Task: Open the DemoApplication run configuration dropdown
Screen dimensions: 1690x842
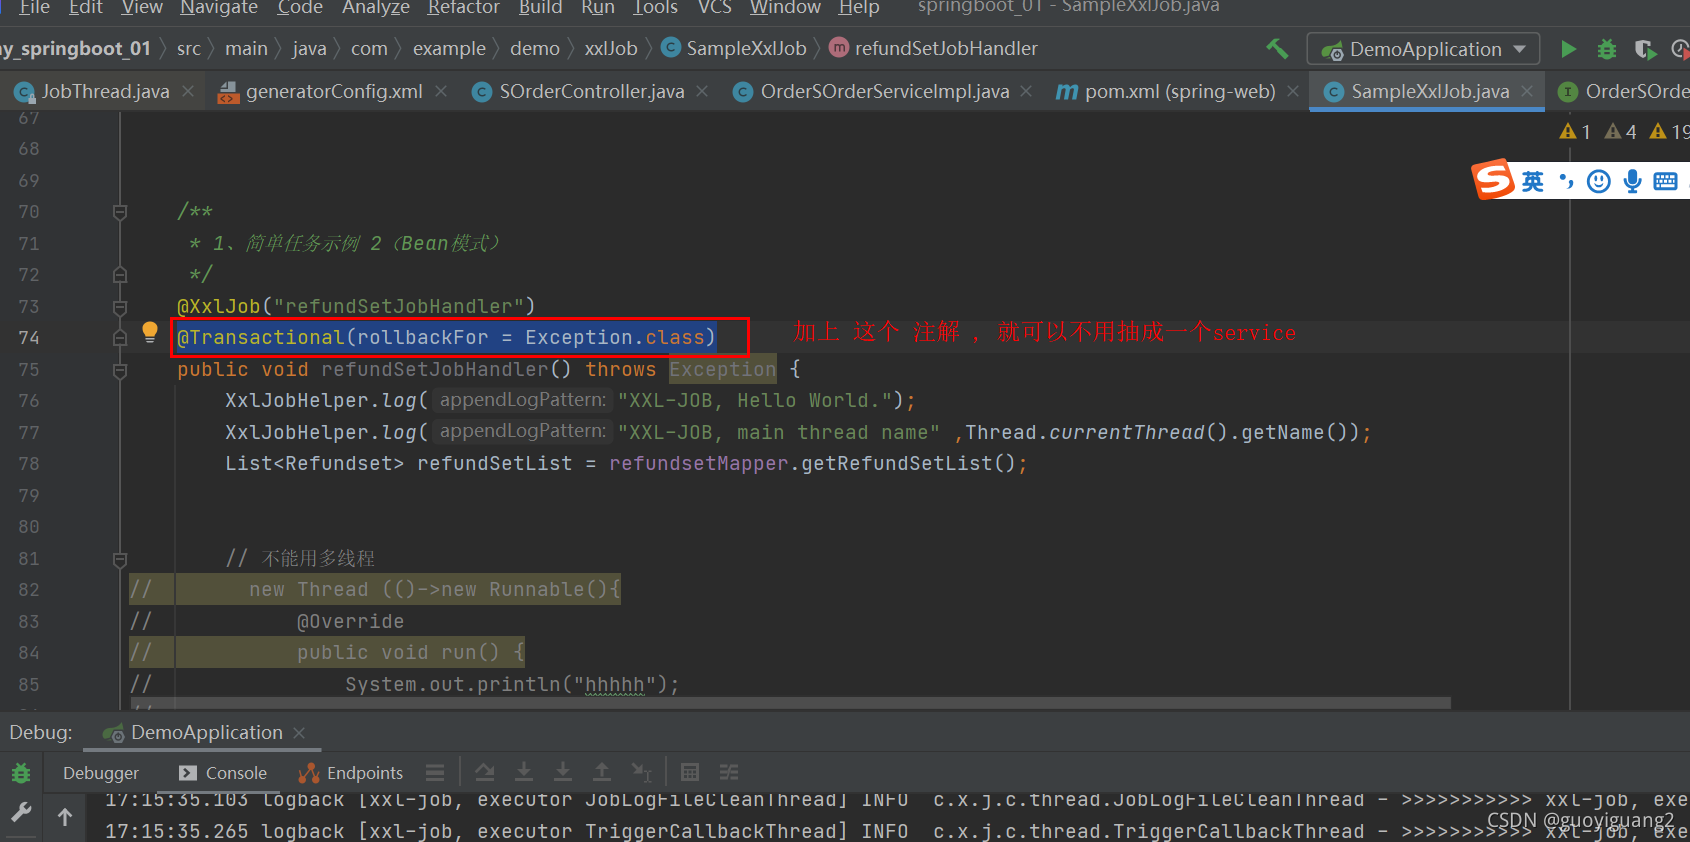Action: coord(1423,49)
